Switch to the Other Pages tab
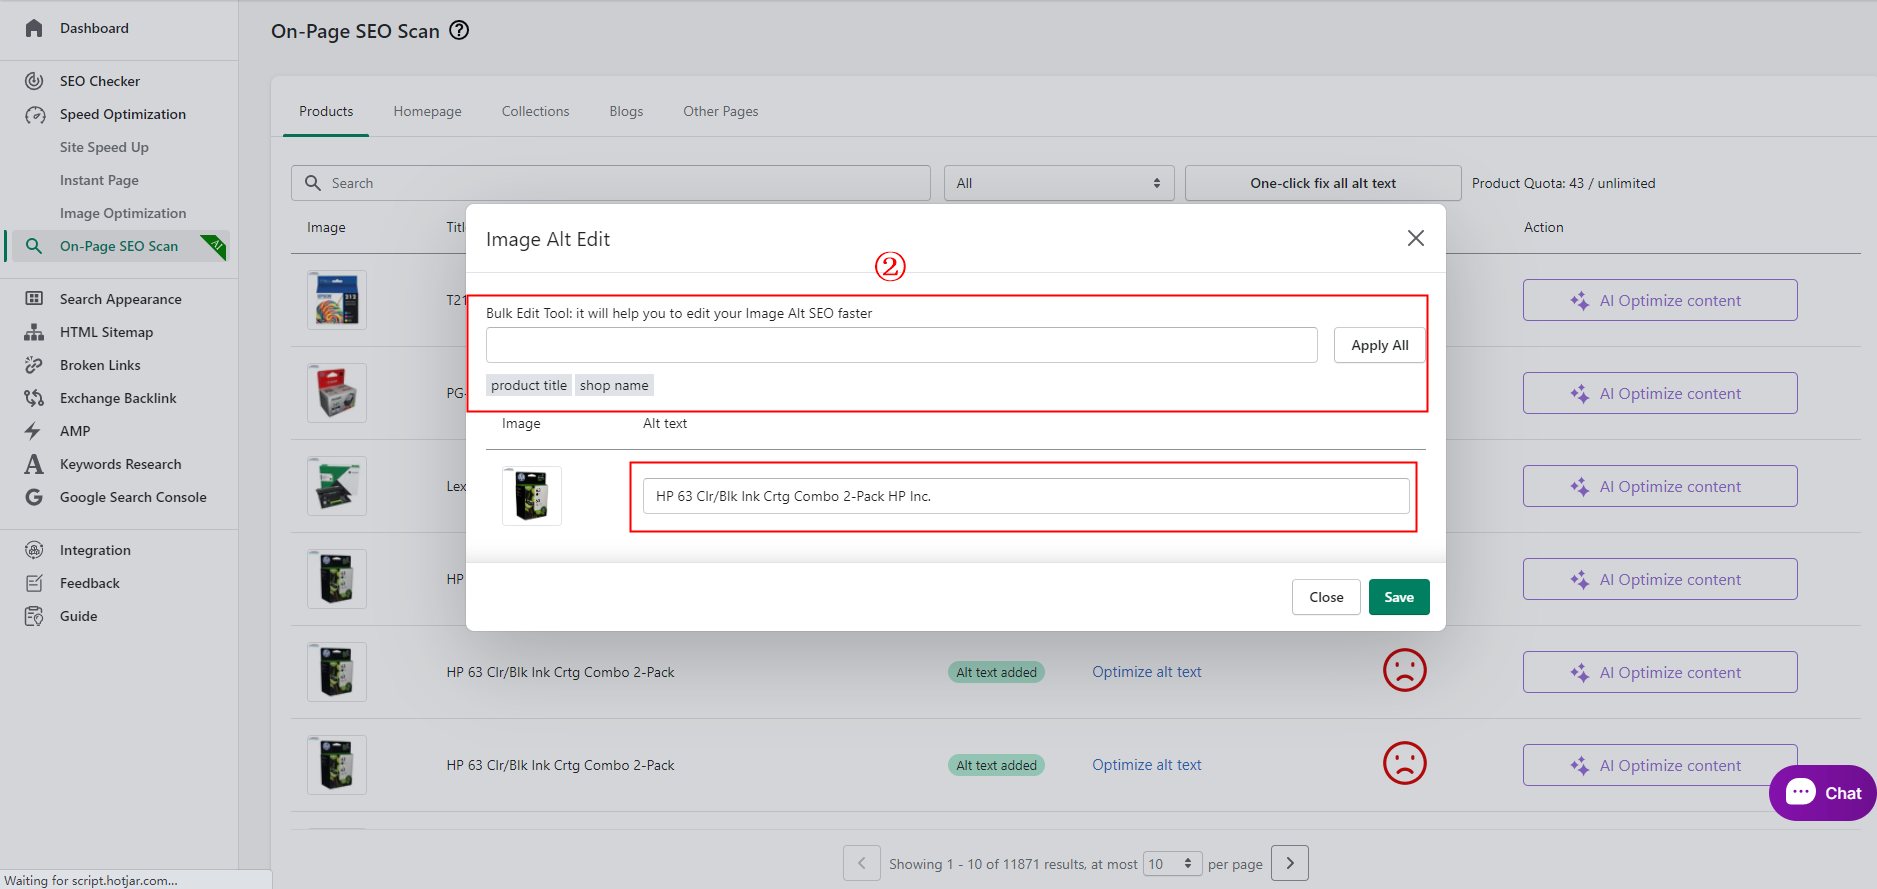Image resolution: width=1877 pixels, height=889 pixels. (720, 111)
